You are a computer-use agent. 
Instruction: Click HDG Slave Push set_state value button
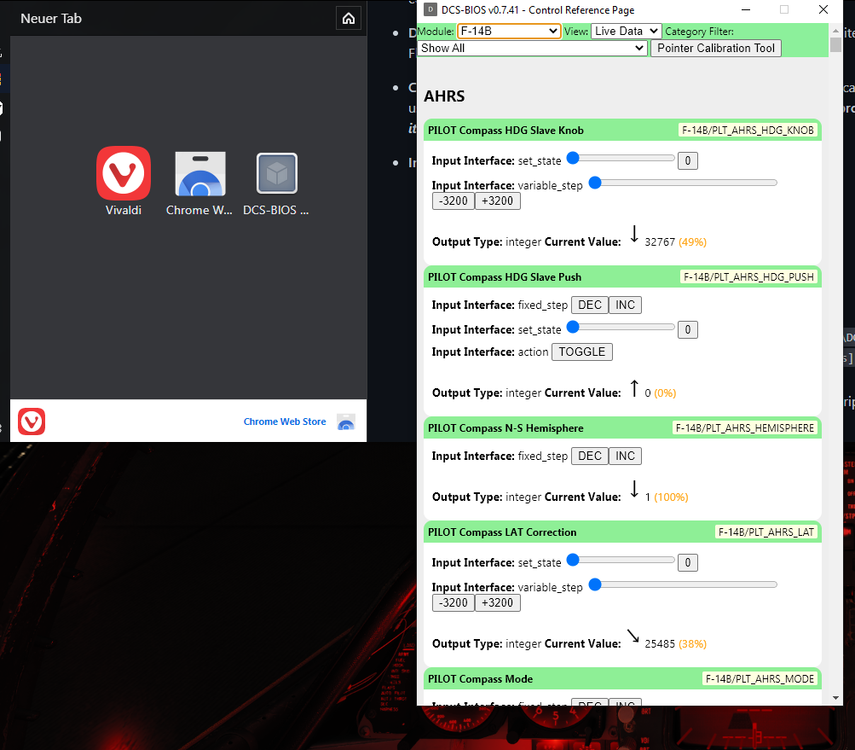click(x=688, y=329)
